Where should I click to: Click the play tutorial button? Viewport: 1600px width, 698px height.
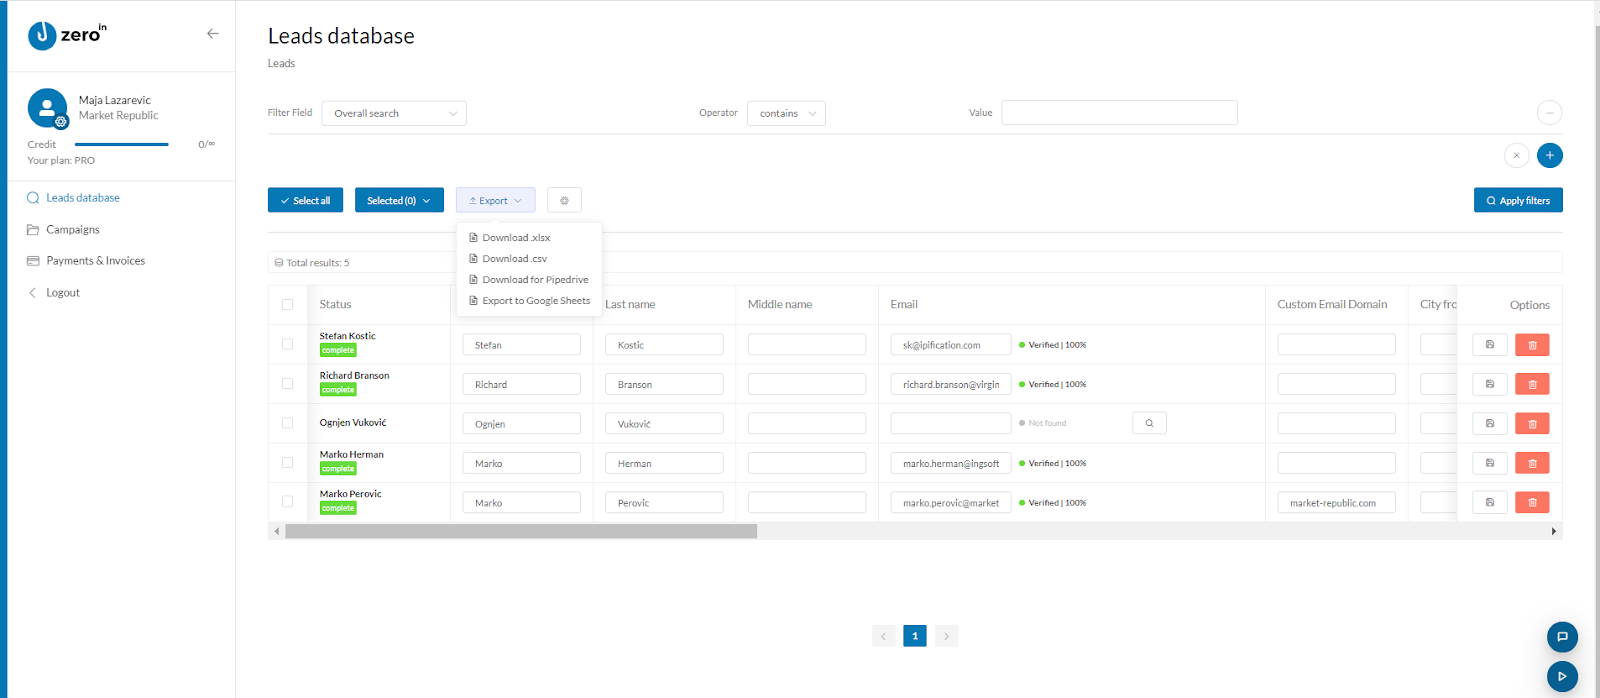[x=1562, y=677]
